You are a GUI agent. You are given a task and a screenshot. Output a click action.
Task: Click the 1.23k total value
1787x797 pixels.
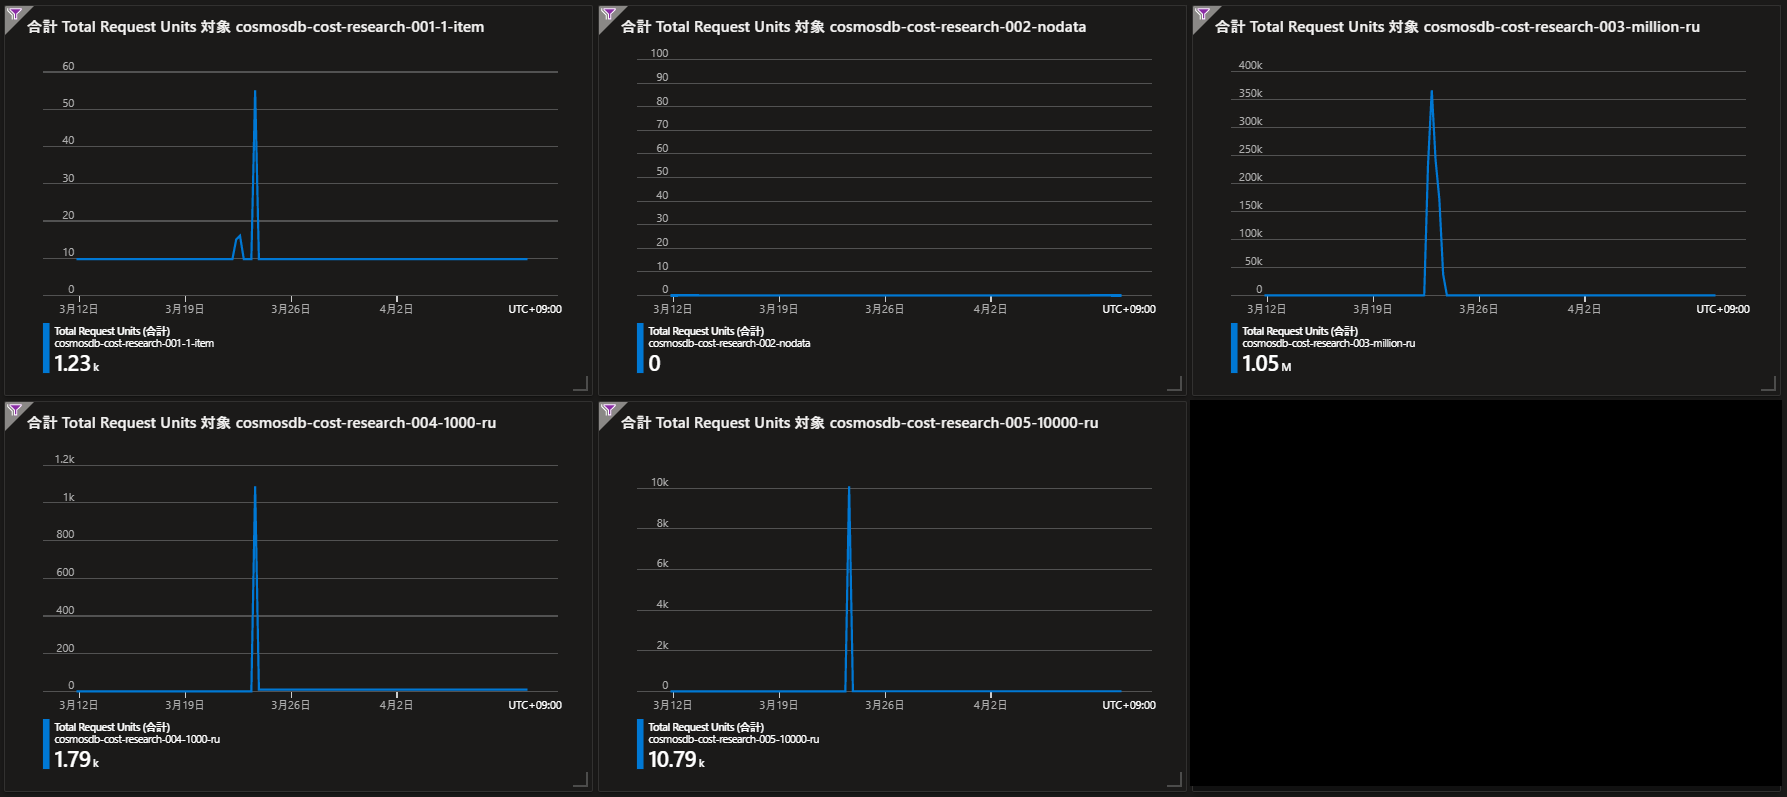coord(77,364)
